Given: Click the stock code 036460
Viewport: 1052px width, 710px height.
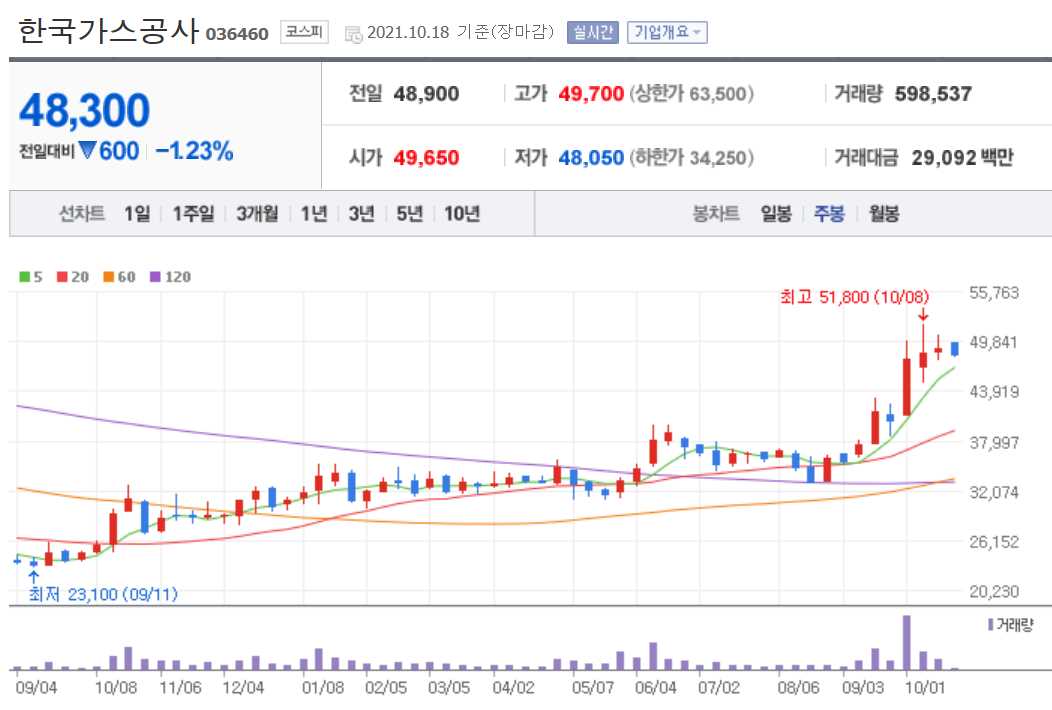Looking at the screenshot, I should [x=237, y=34].
